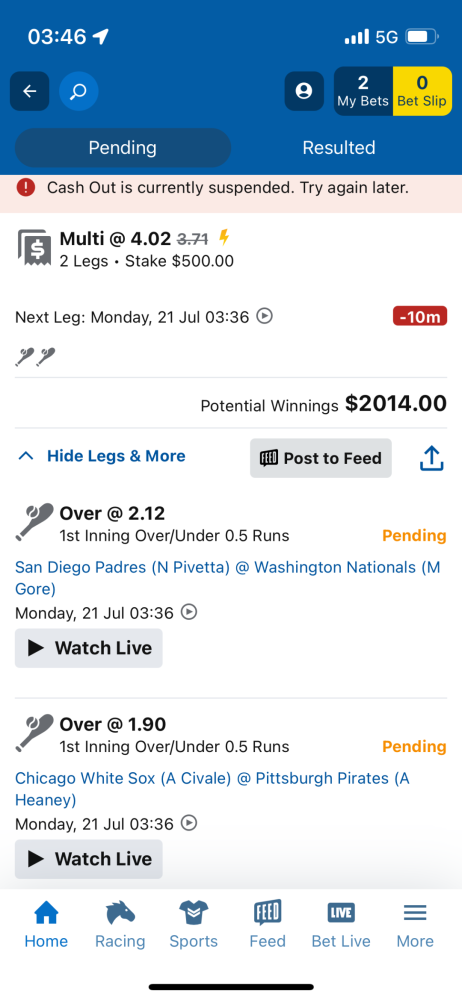
Task: Go to the Home tab
Action: pyautogui.click(x=46, y=925)
